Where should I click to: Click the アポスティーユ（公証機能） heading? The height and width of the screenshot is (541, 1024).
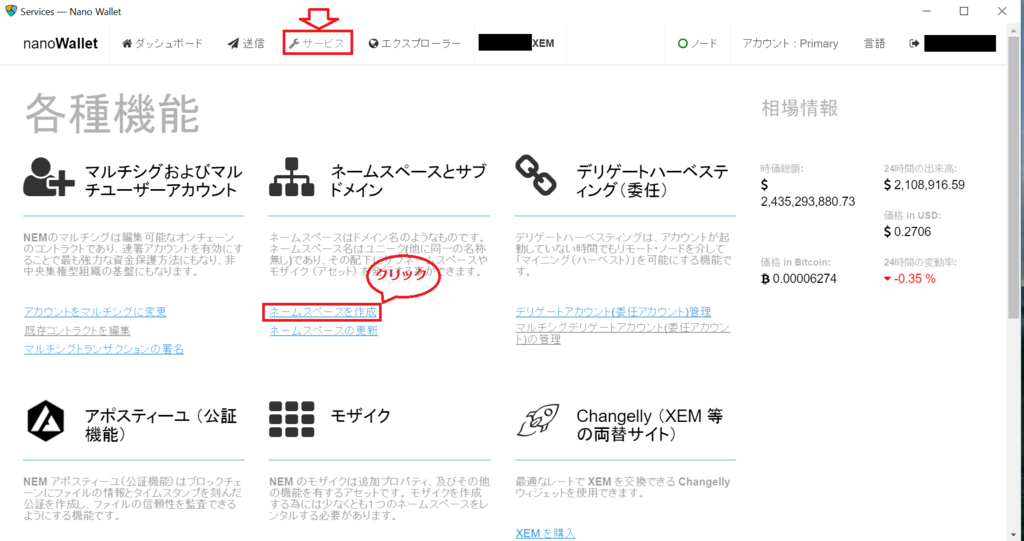[x=161, y=425]
